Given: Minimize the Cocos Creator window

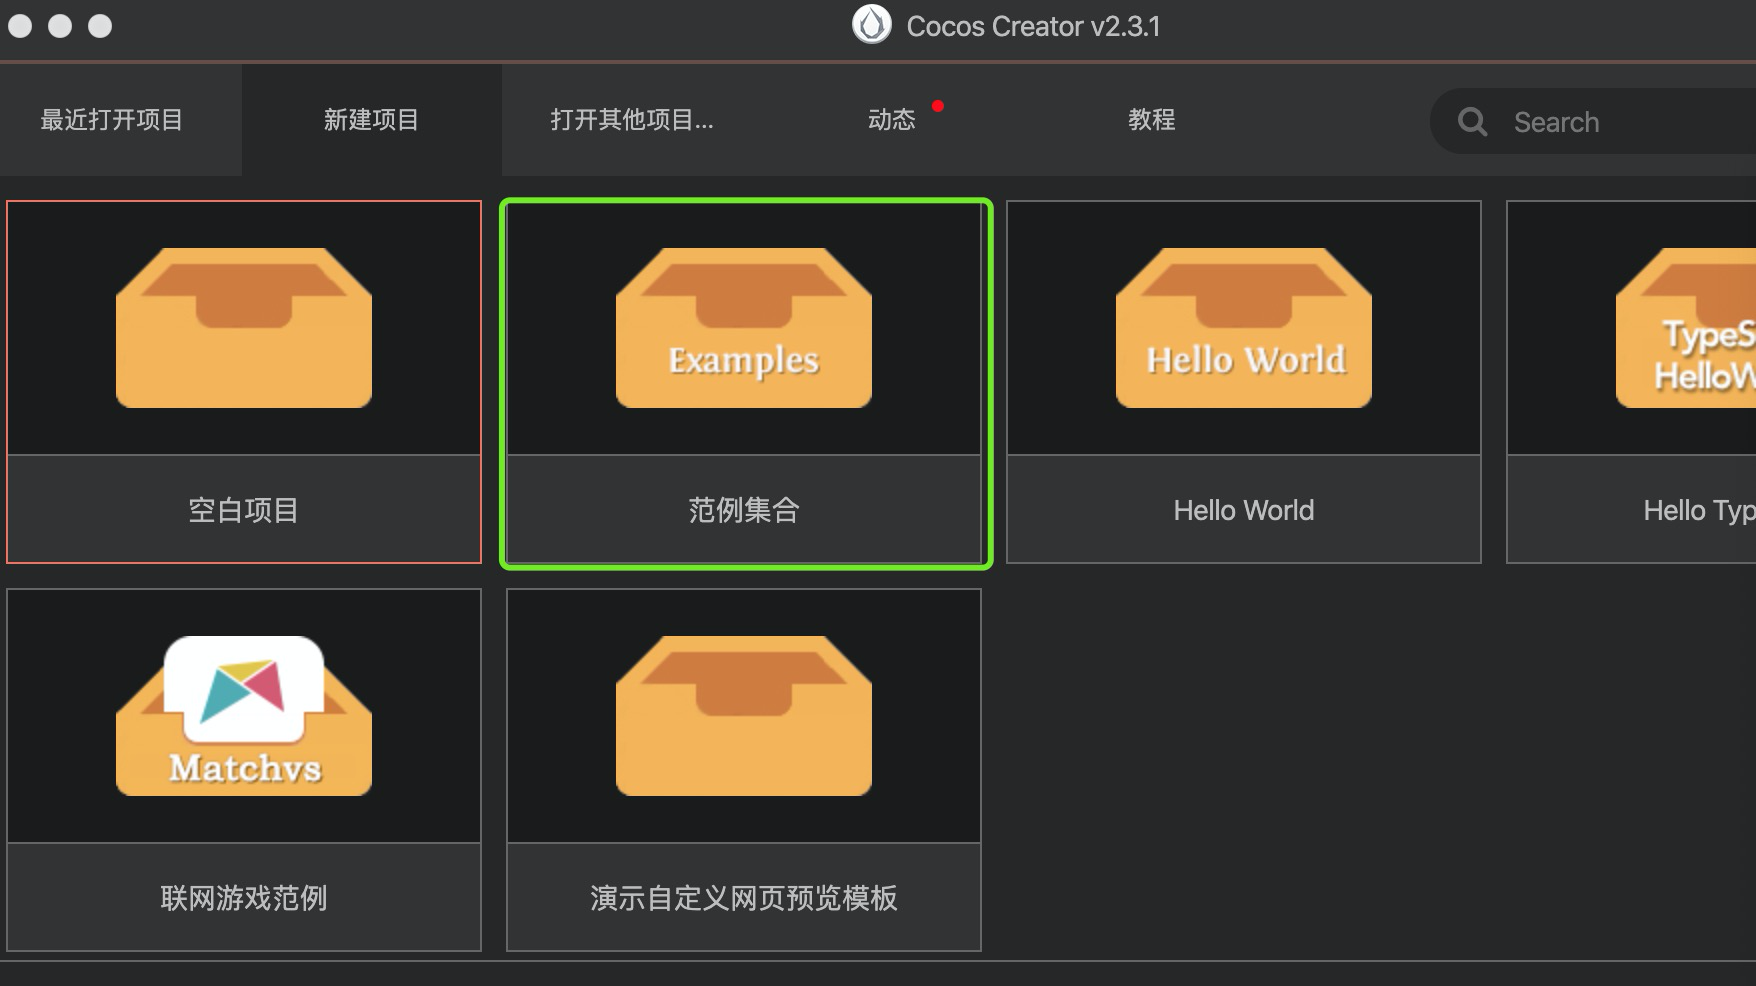Looking at the screenshot, I should click(x=60, y=26).
